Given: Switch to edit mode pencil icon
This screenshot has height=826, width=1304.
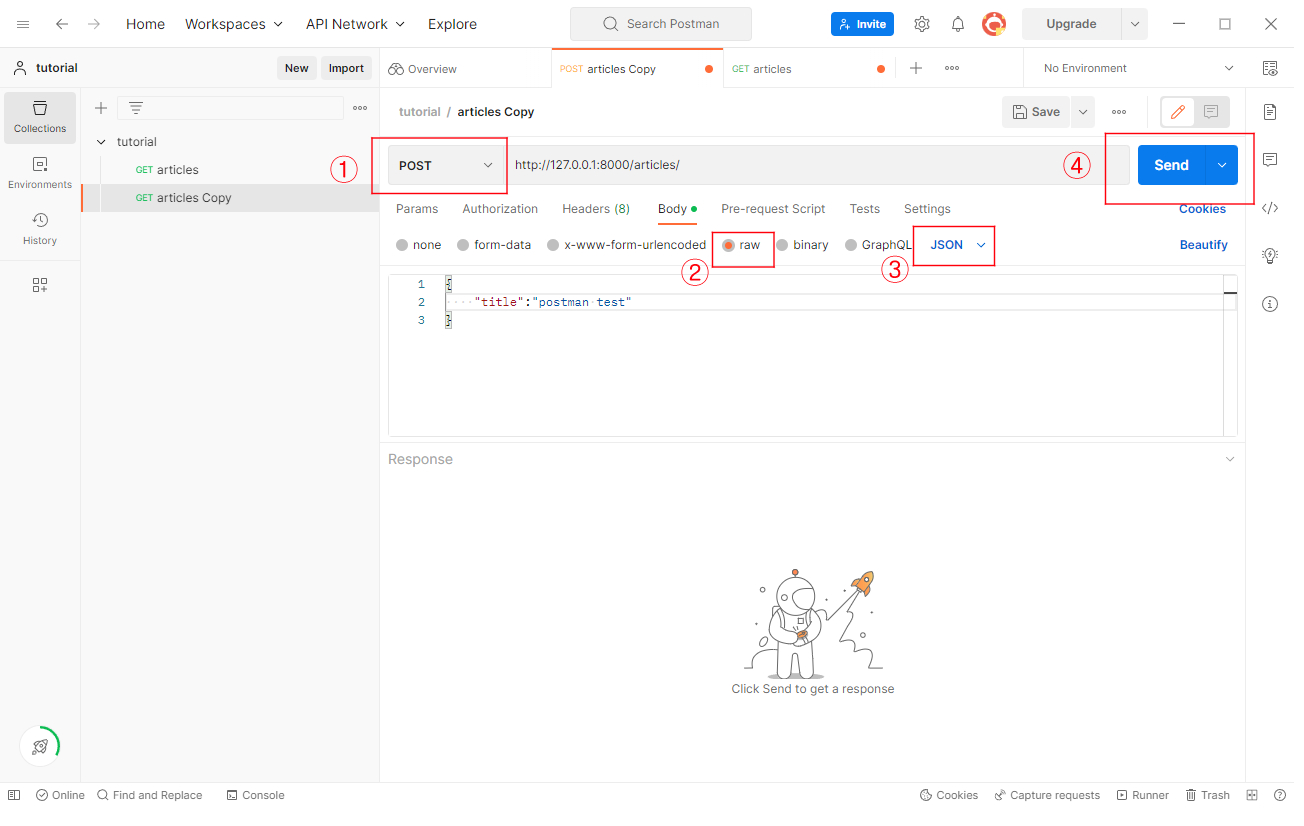Looking at the screenshot, I should [1178, 112].
